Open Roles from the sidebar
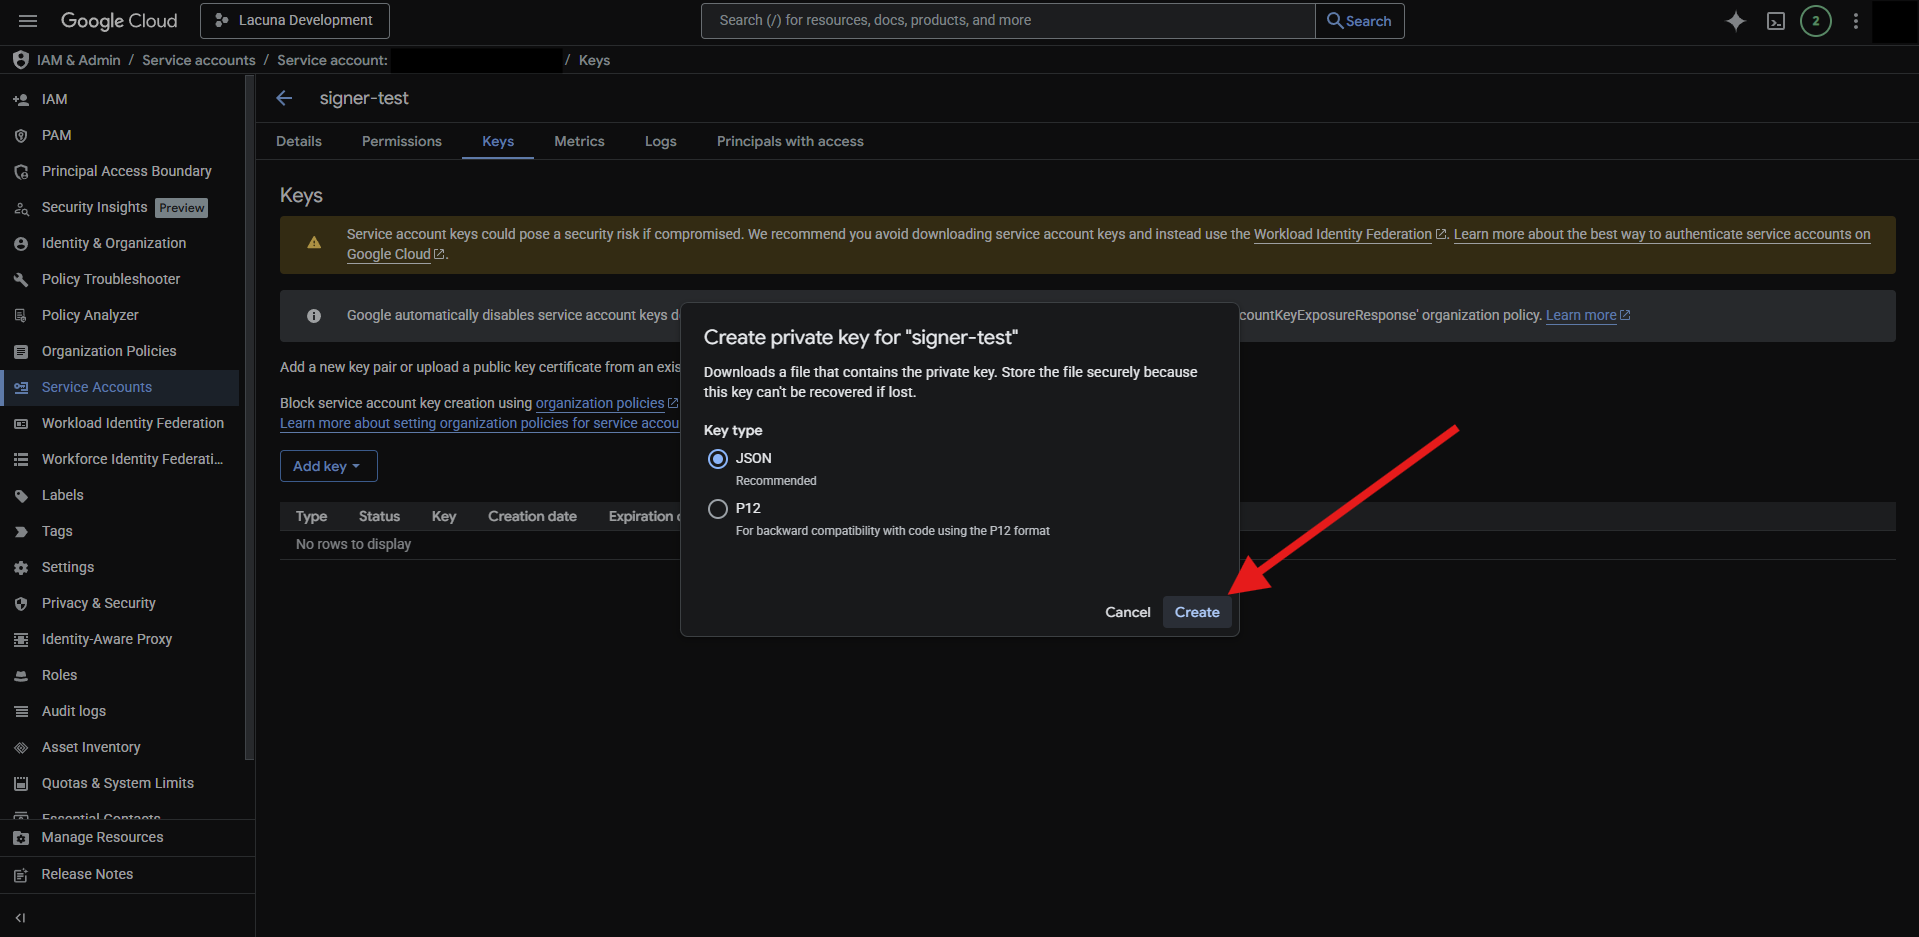1919x937 pixels. pyautogui.click(x=59, y=675)
